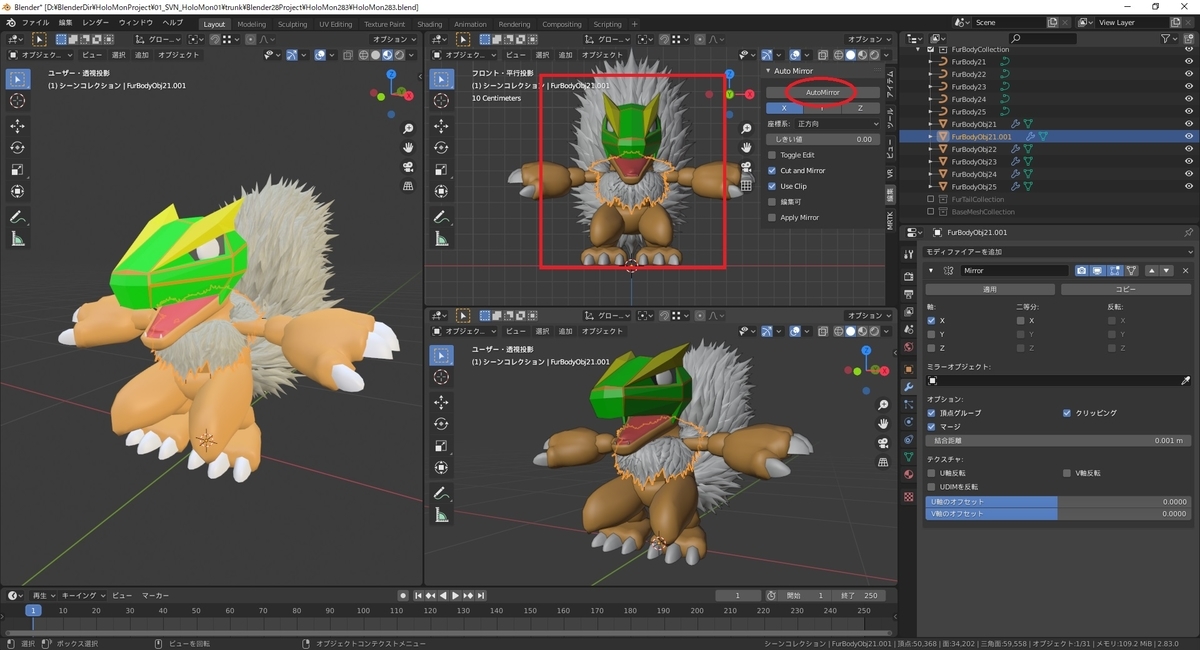
Task: Open the Physics properties tab
Action: [908, 422]
